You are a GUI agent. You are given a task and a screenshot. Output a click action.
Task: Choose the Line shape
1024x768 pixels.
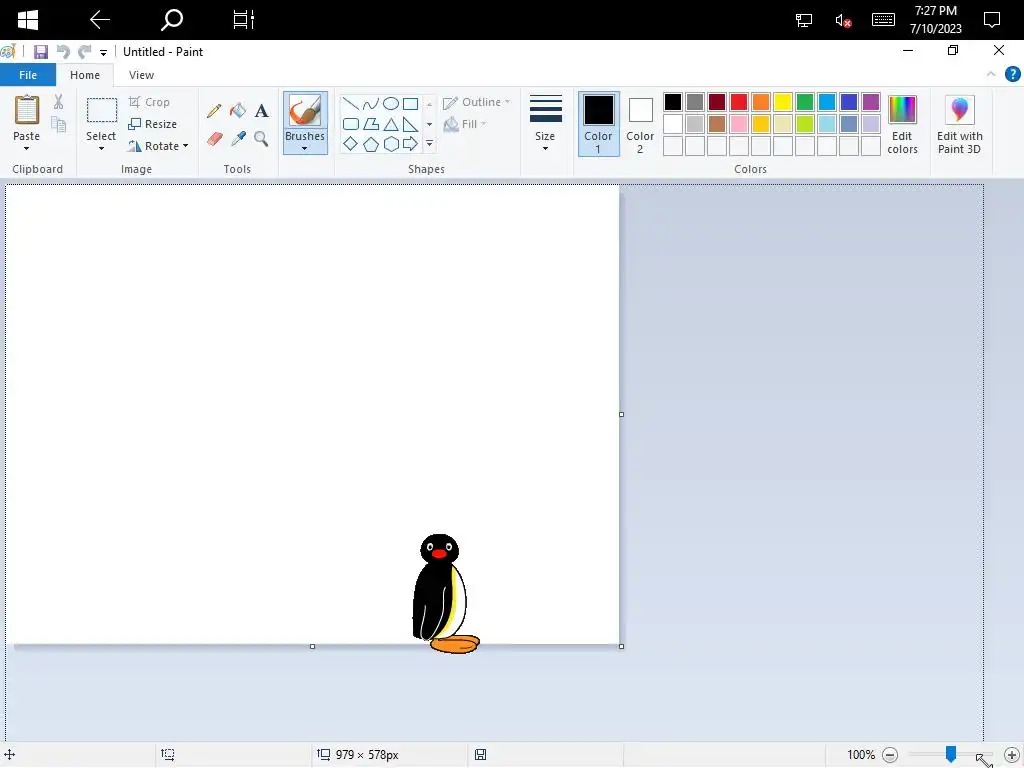coord(350,103)
